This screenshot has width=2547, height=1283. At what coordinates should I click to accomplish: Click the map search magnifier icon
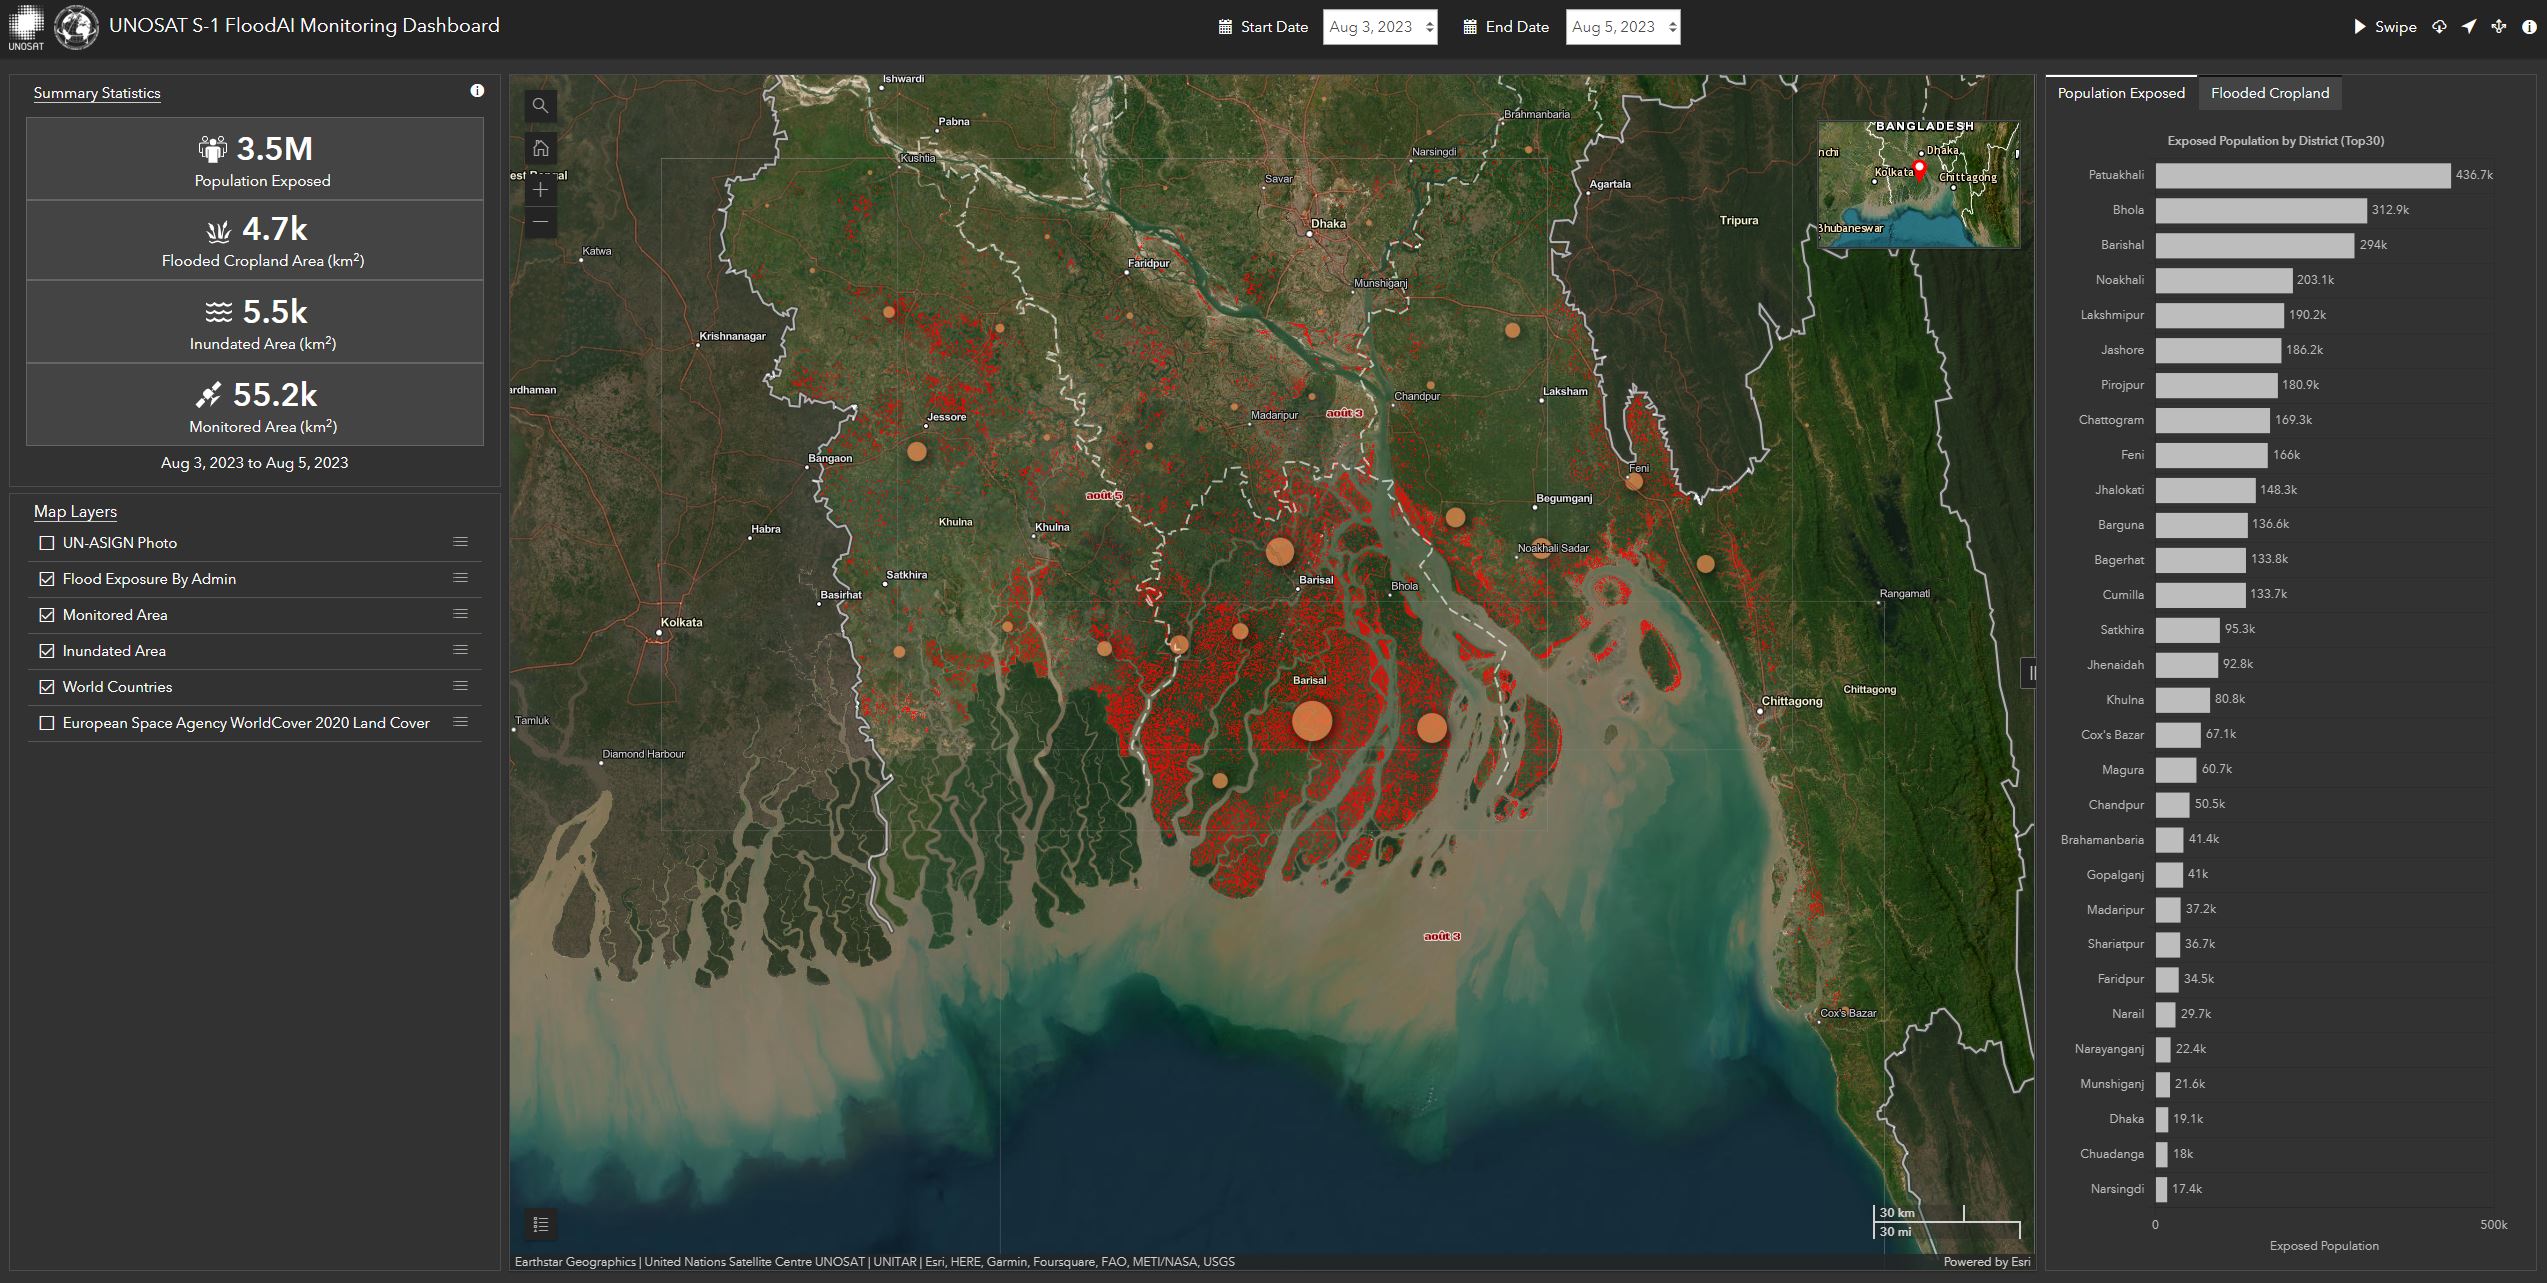540,106
